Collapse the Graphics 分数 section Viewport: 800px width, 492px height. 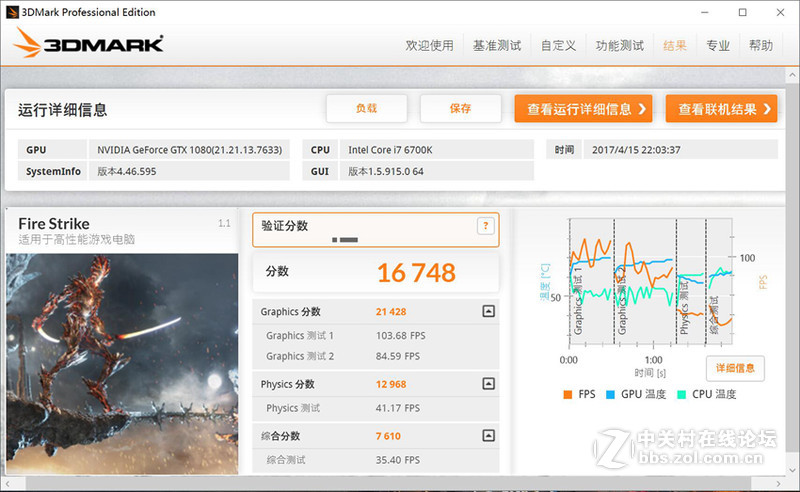(488, 311)
